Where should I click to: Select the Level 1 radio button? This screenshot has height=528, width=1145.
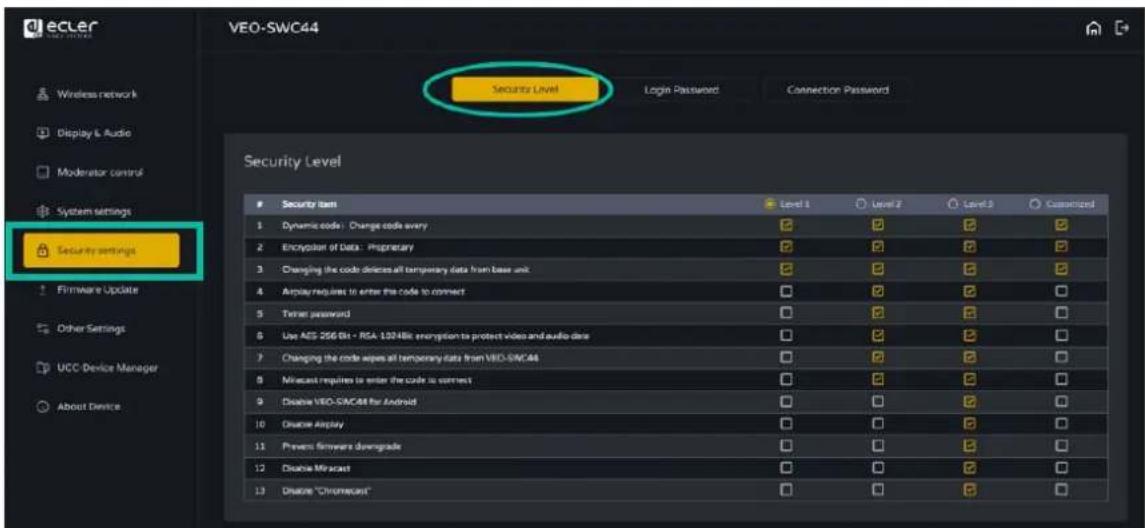[x=769, y=205]
